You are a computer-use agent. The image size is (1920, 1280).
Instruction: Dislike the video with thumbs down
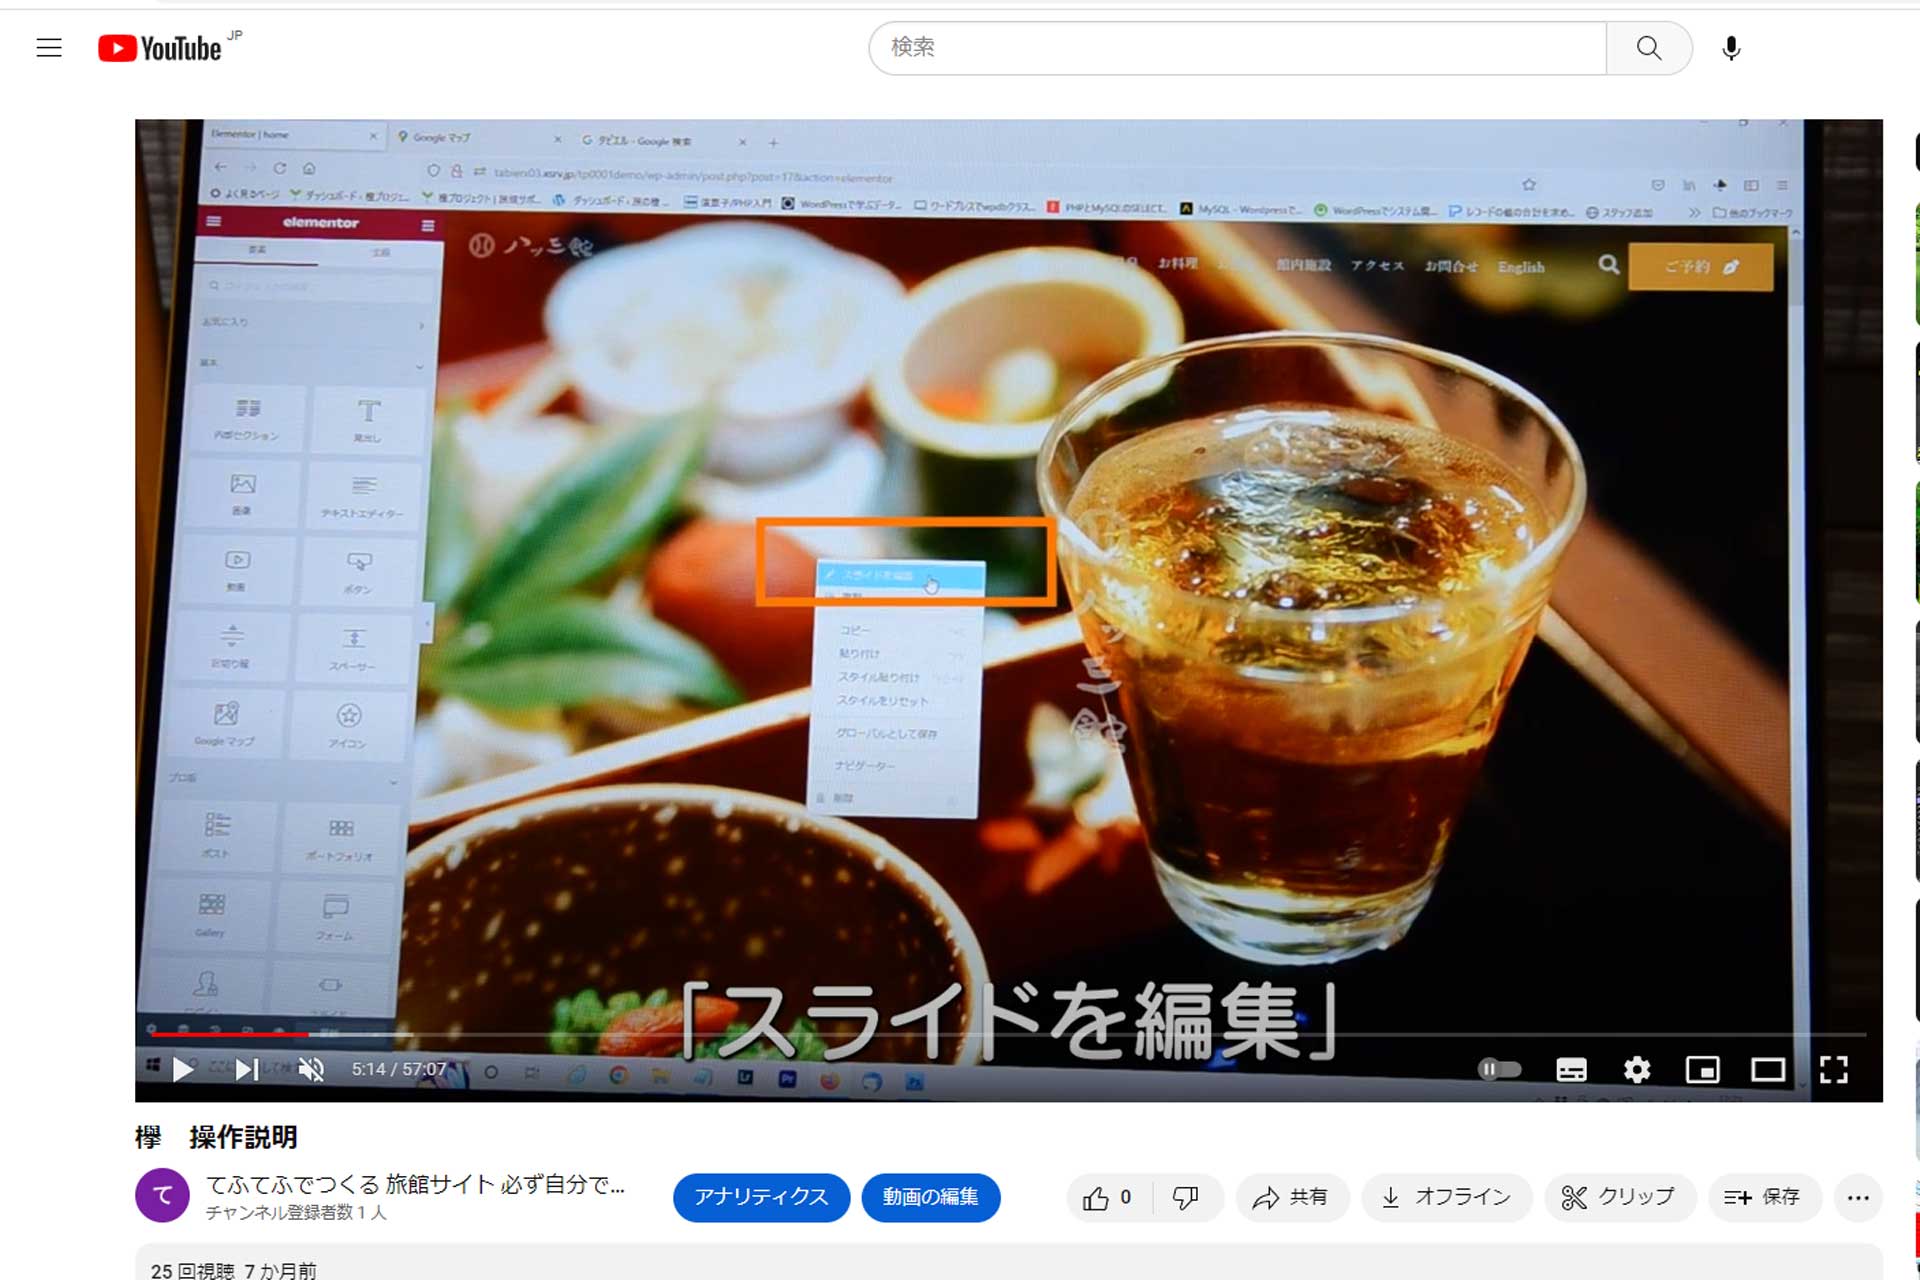(x=1186, y=1197)
